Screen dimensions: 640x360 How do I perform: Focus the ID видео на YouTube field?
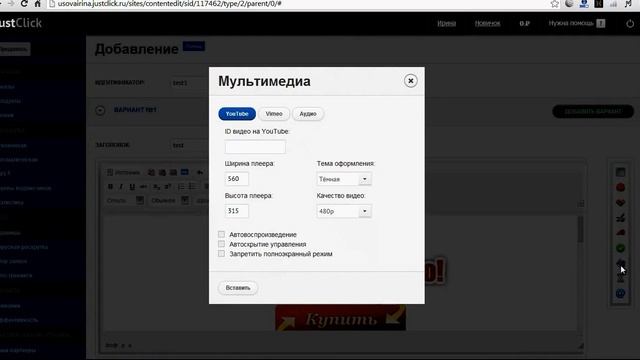(255, 147)
